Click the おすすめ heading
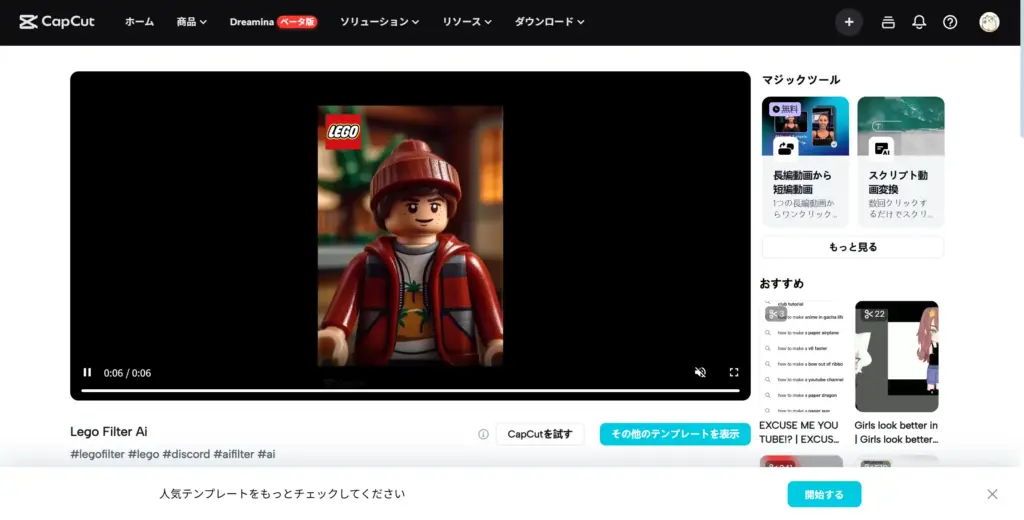The image size is (1024, 520). click(781, 284)
